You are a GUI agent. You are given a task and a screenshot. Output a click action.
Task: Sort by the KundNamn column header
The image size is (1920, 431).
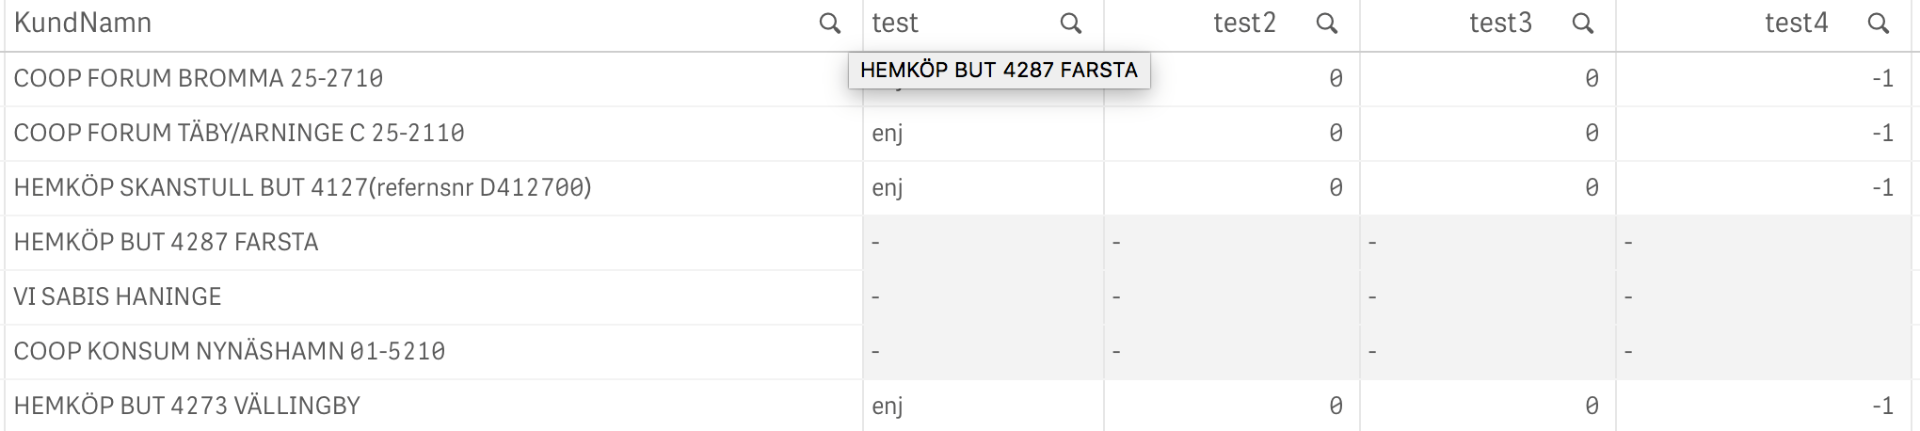83,23
